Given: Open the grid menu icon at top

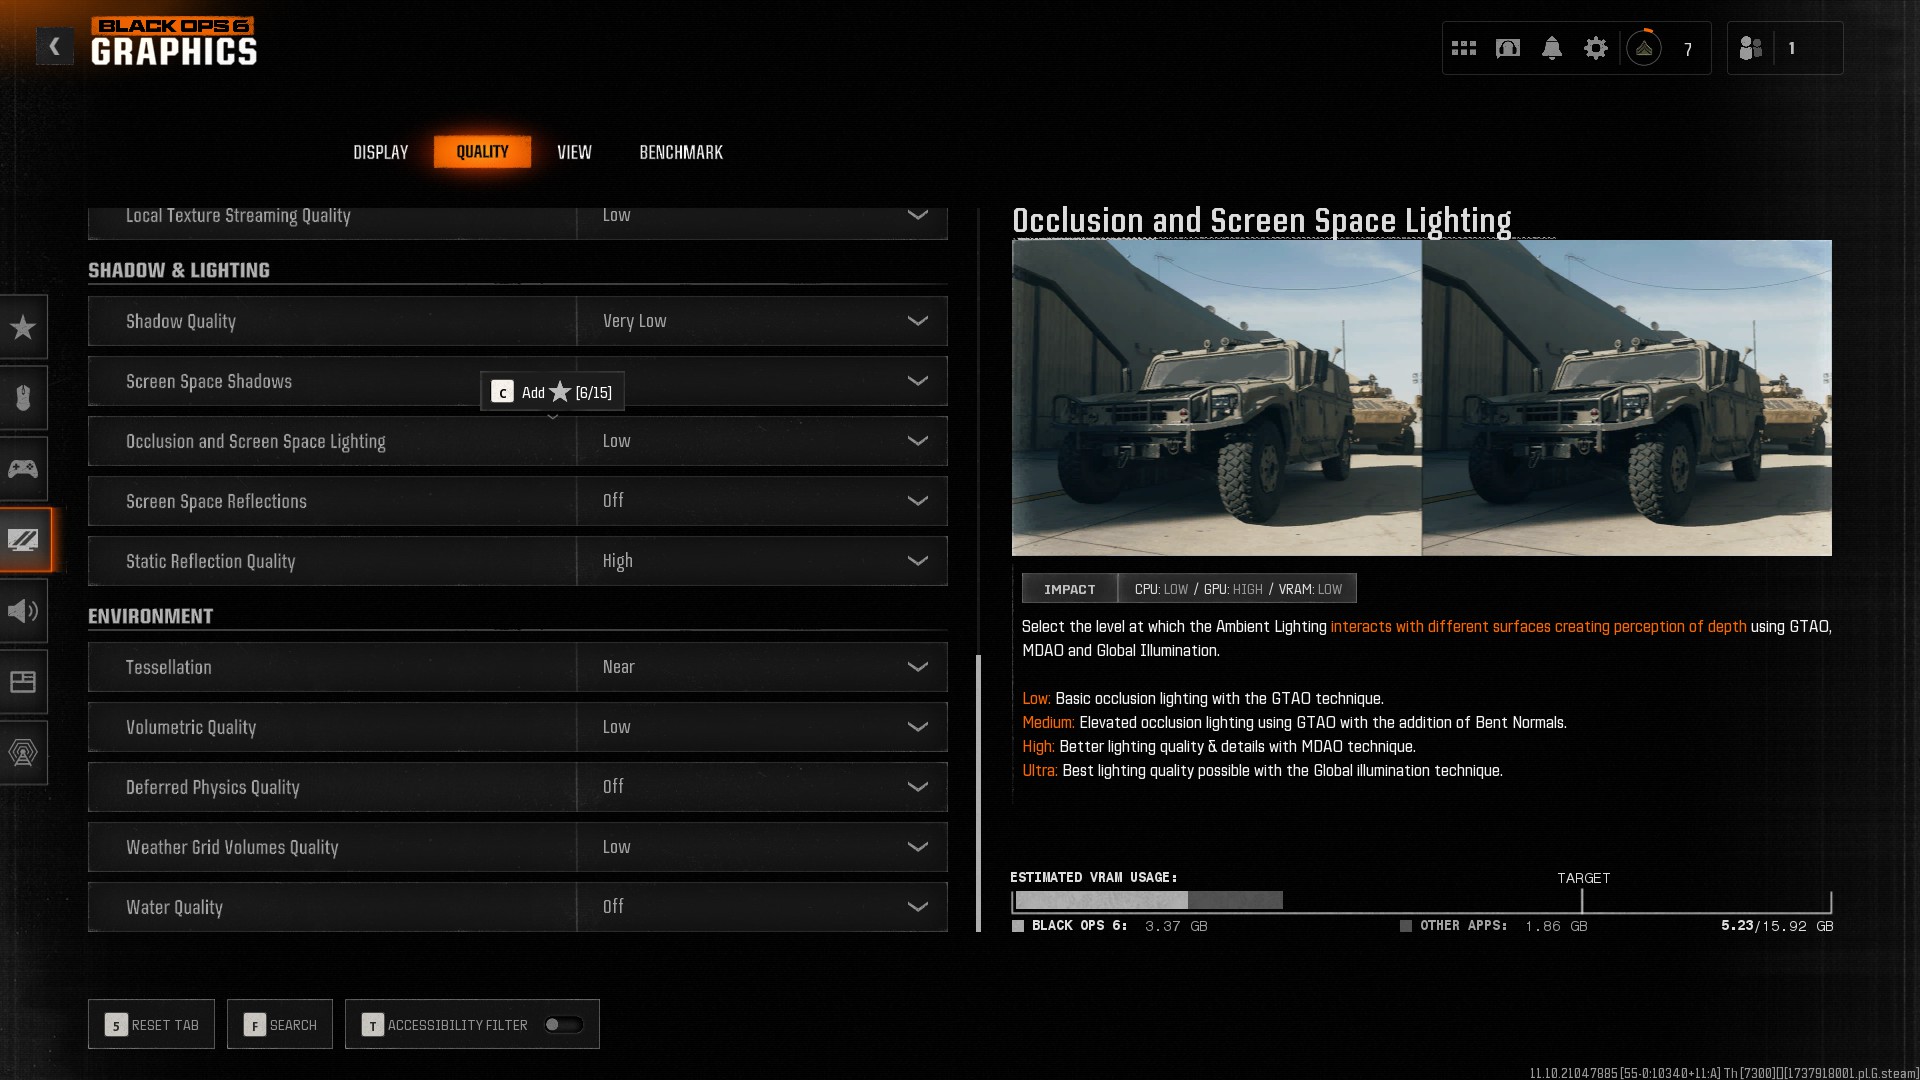Looking at the screenshot, I should [x=1463, y=48].
